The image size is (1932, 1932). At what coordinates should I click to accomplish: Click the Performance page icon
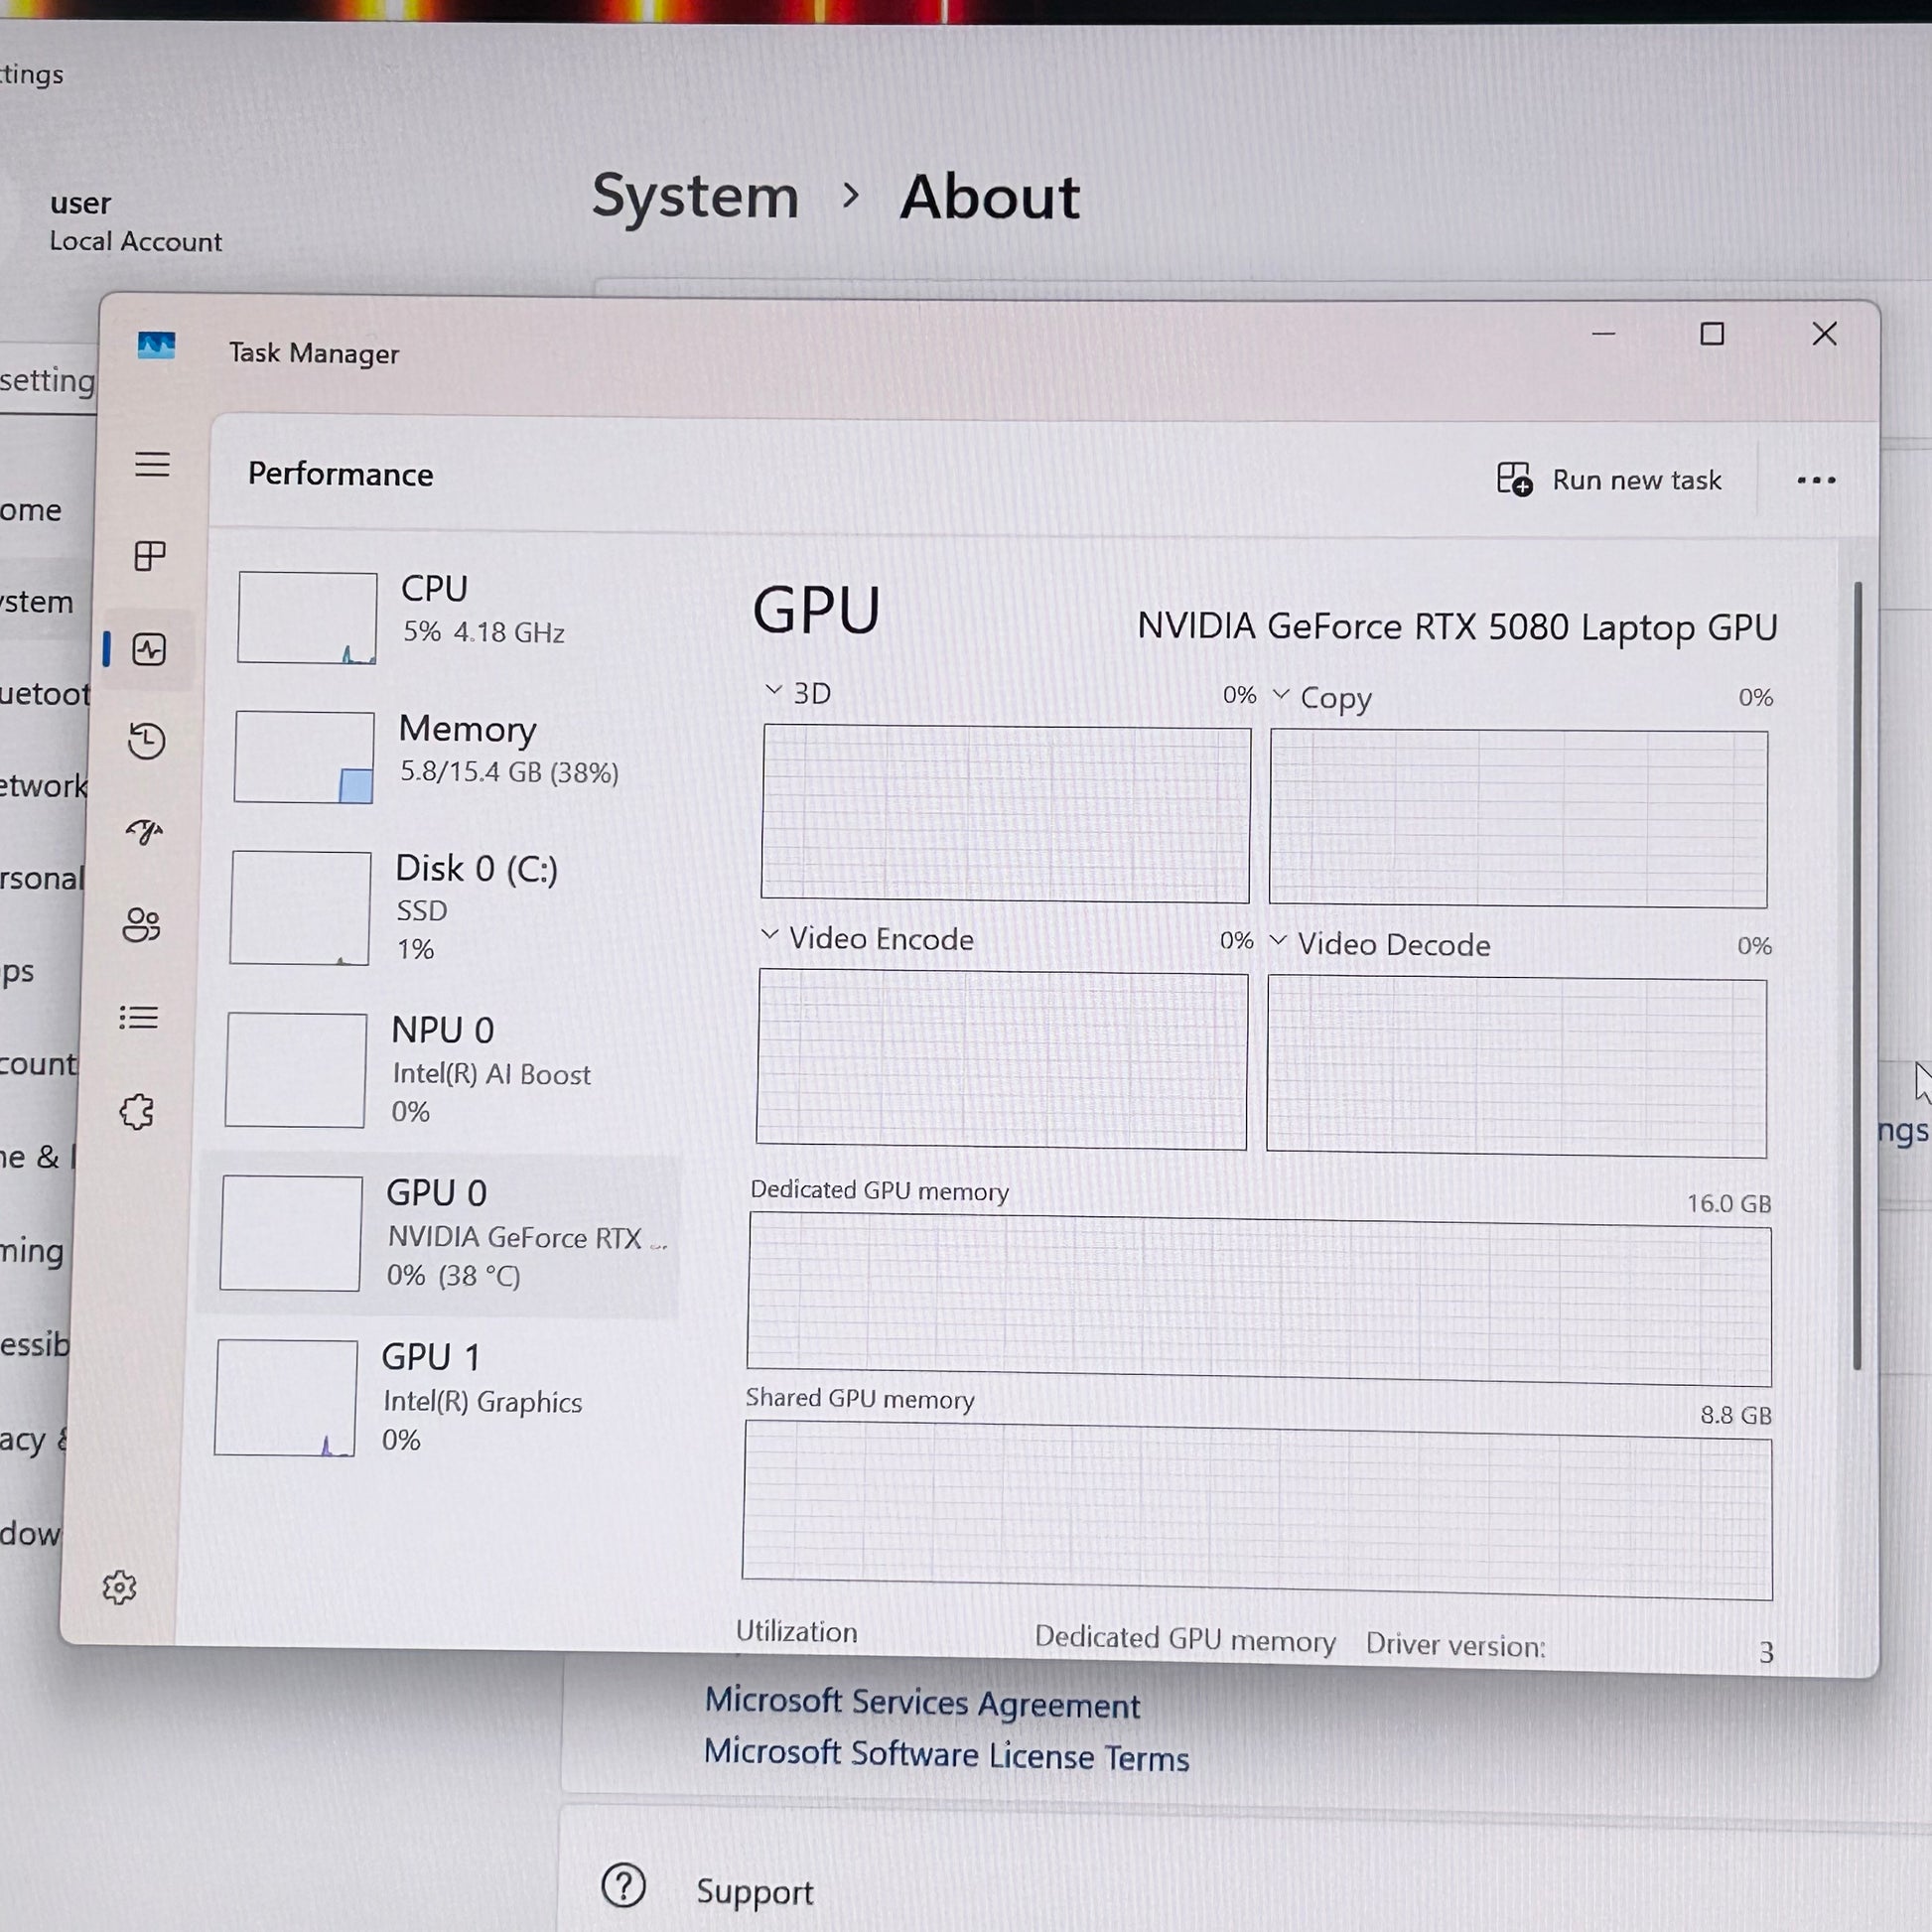click(x=149, y=649)
